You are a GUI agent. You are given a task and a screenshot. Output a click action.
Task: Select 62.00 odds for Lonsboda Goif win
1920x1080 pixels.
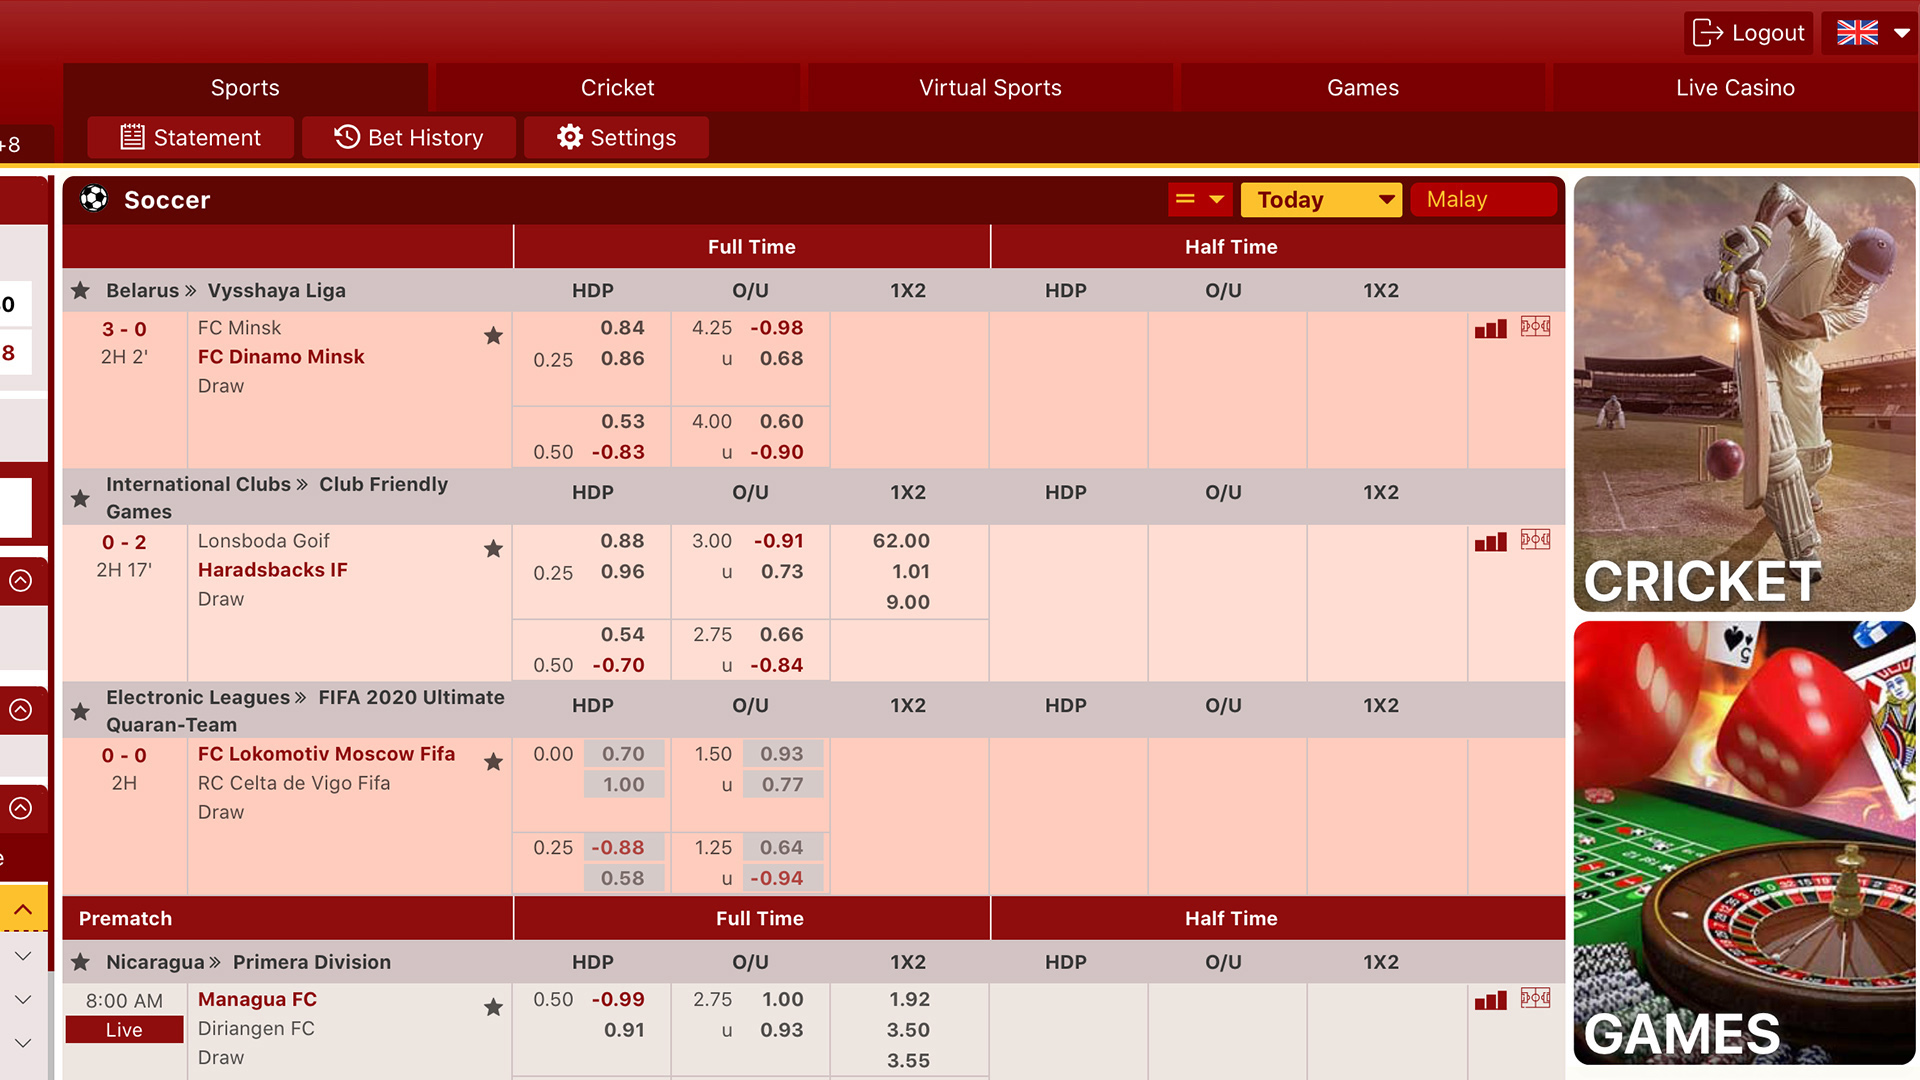(901, 541)
